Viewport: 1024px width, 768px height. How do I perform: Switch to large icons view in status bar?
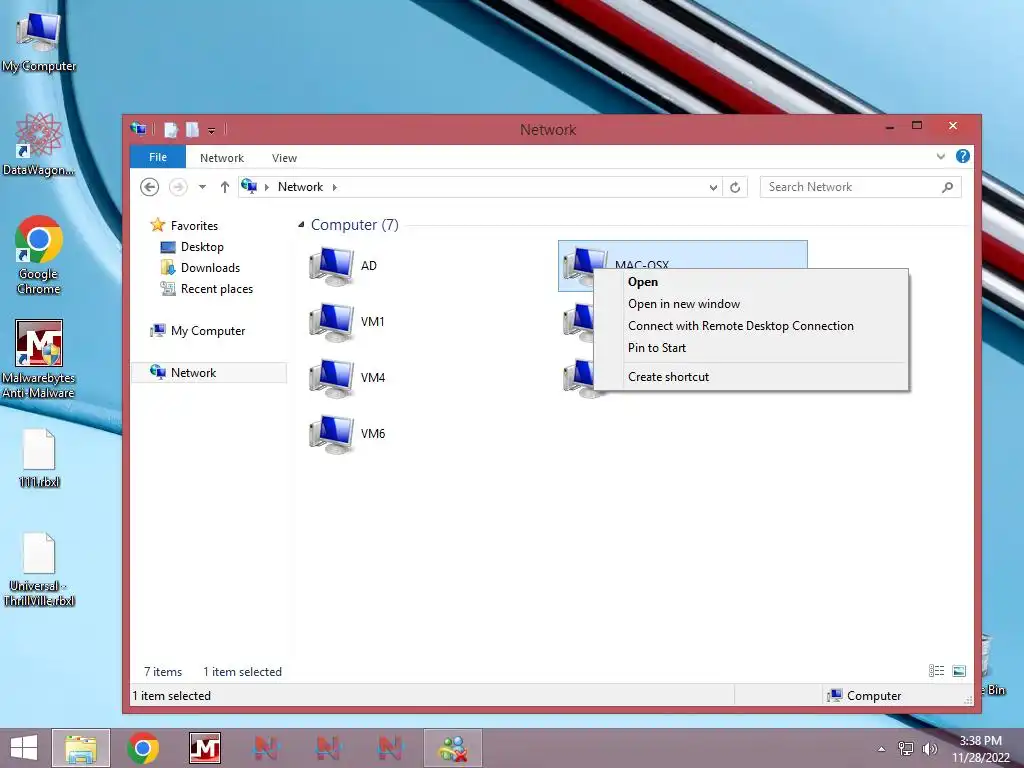(959, 671)
